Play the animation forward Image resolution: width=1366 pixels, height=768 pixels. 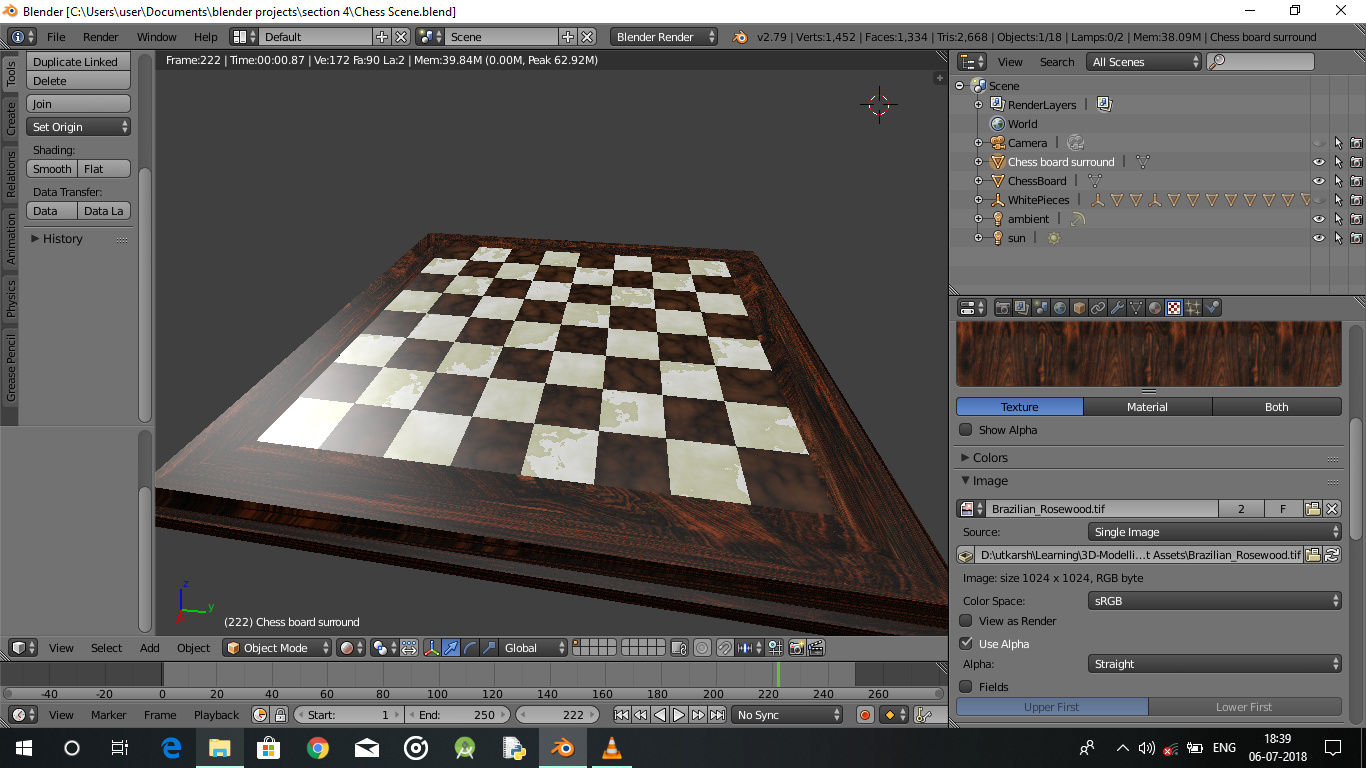click(x=678, y=715)
